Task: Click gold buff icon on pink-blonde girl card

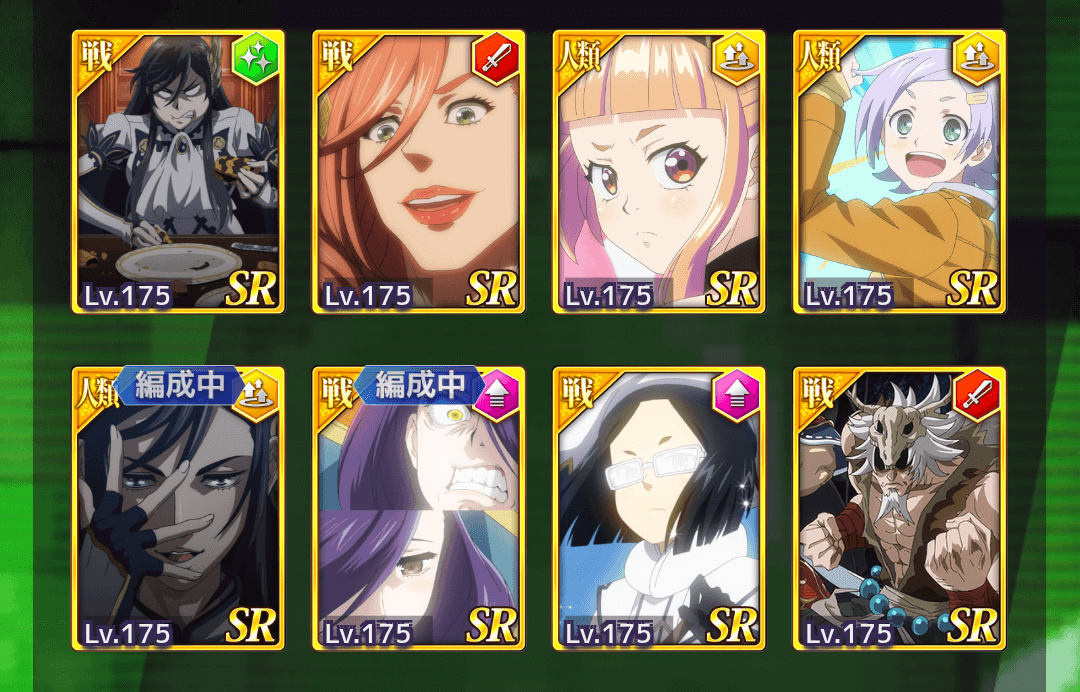Action: pos(736,59)
